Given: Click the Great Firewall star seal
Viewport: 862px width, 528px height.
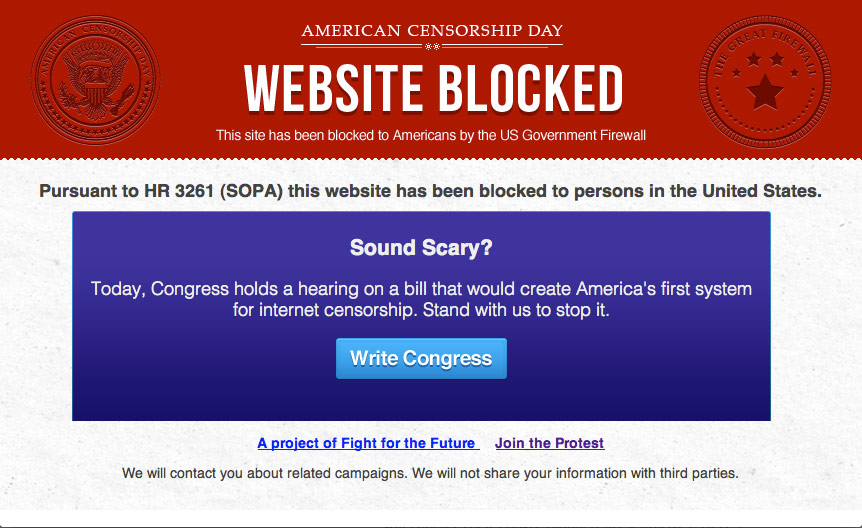Looking at the screenshot, I should (x=765, y=81).
